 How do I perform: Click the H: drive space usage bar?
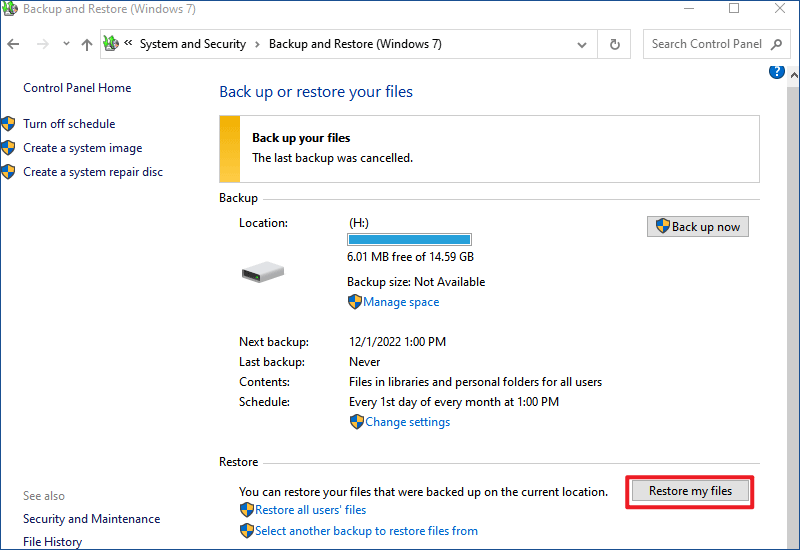click(x=409, y=239)
